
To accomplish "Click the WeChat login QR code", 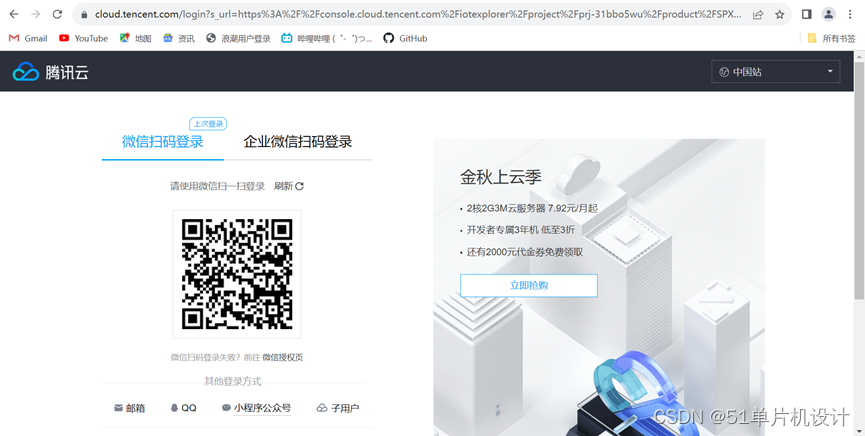I will point(237,274).
